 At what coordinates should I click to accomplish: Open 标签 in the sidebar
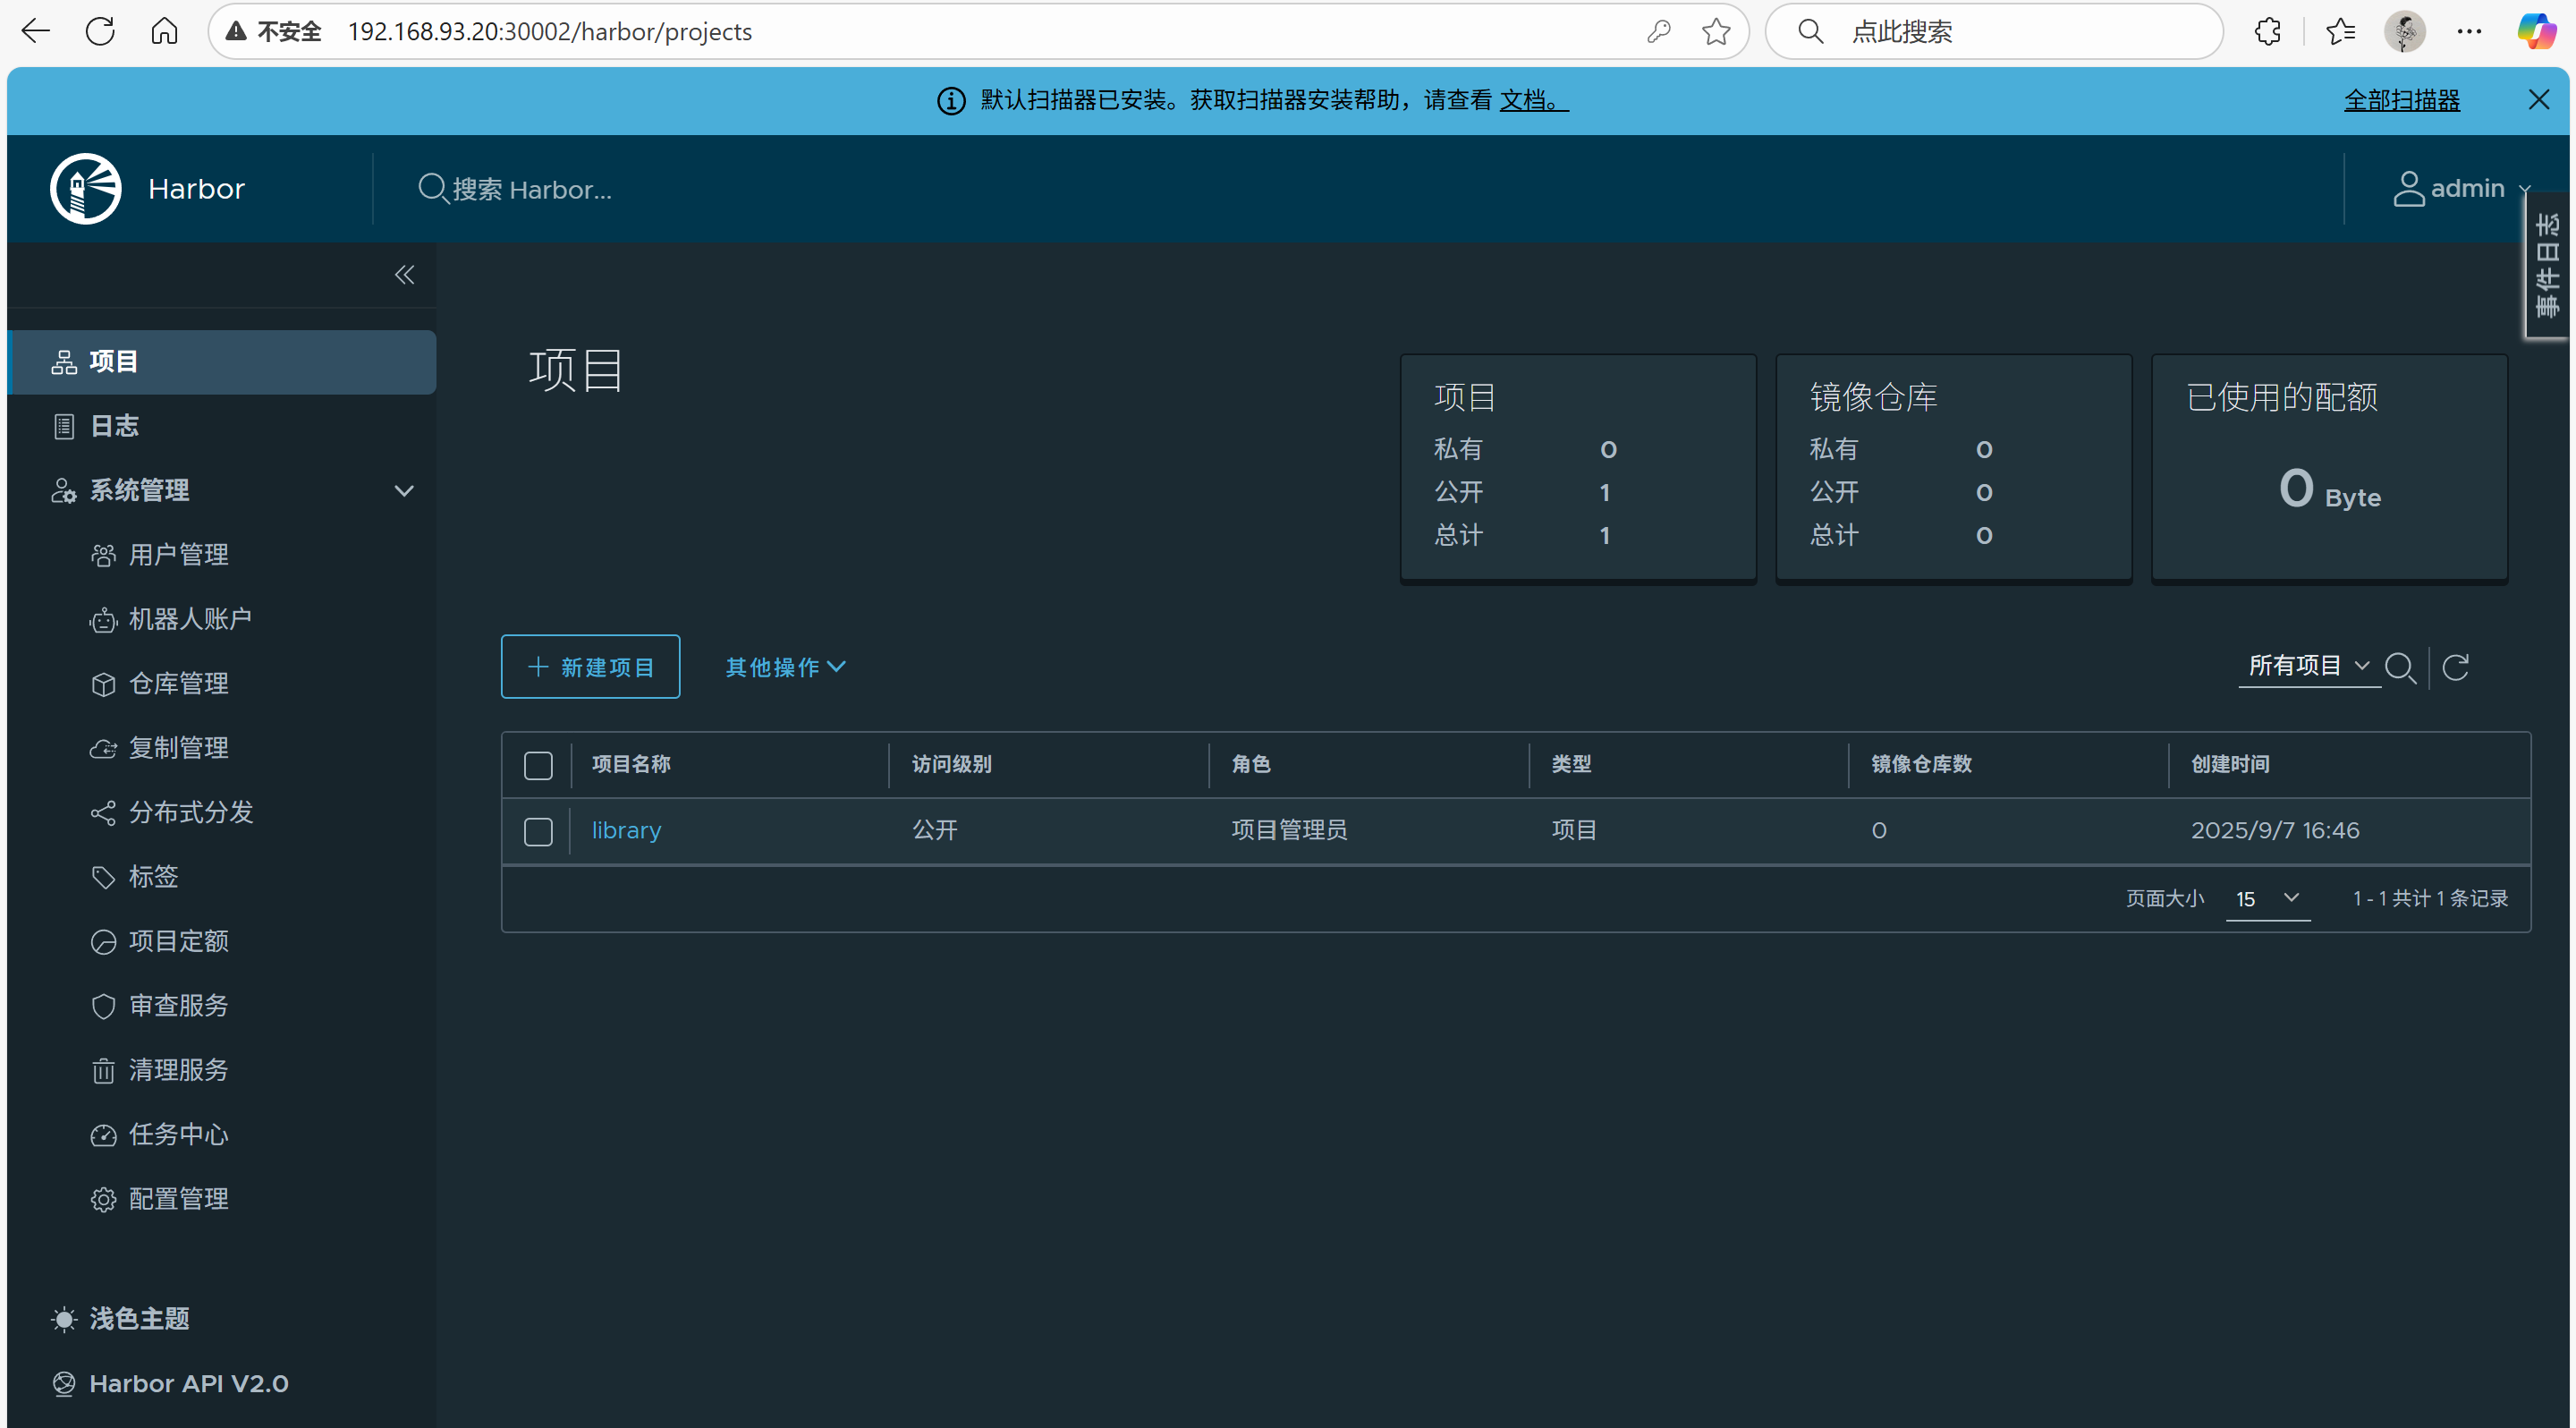134,877
